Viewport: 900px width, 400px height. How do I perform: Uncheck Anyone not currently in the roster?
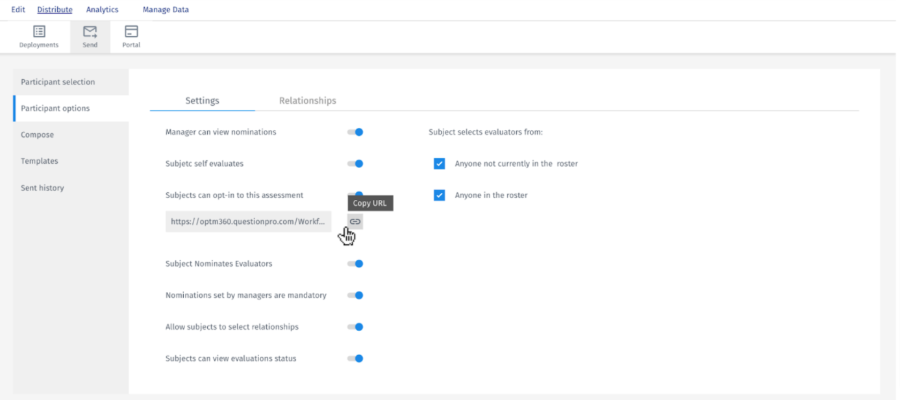[439, 163]
